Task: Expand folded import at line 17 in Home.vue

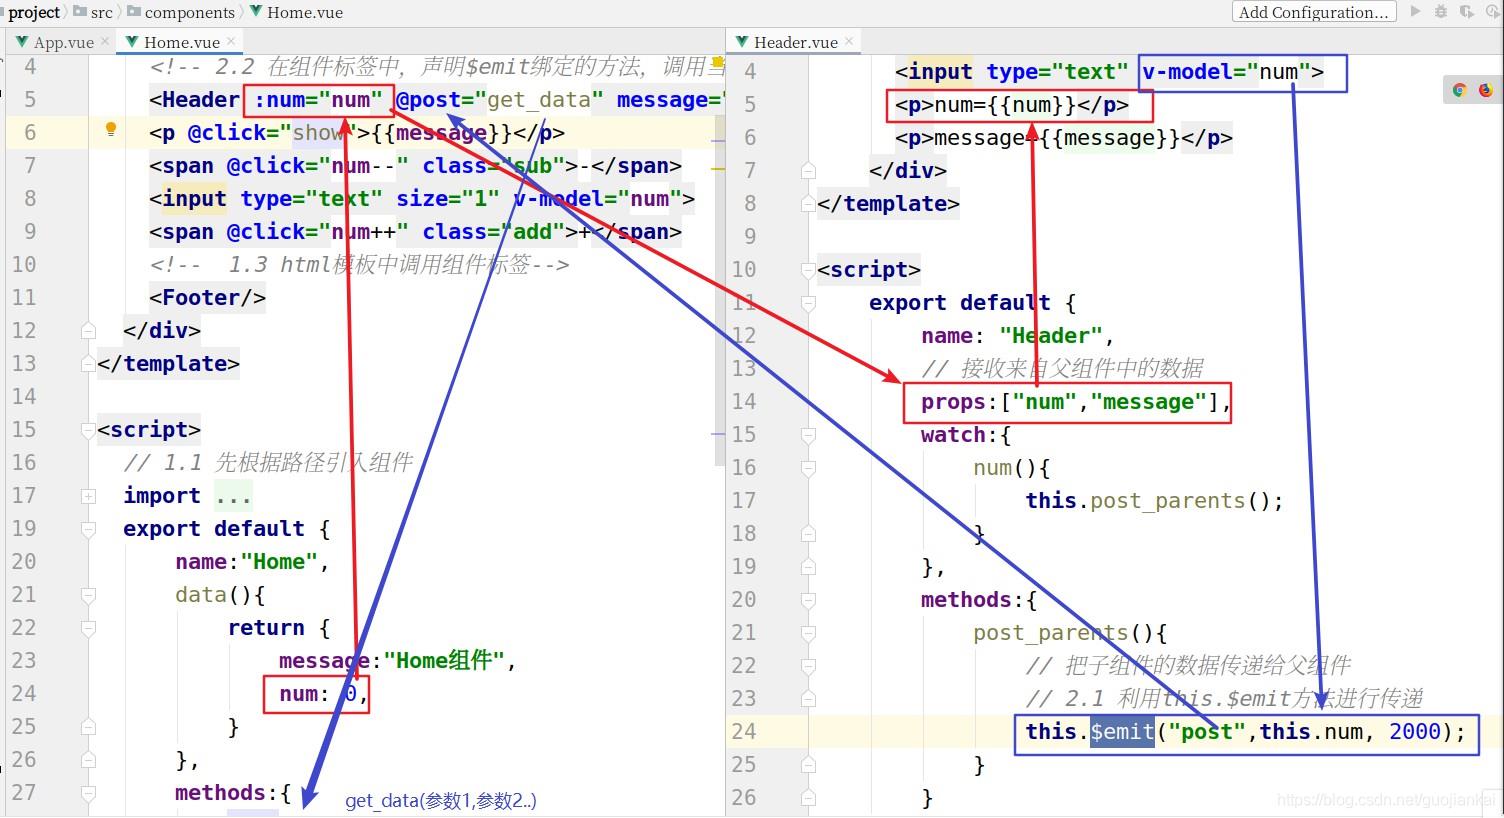Action: 88,496
